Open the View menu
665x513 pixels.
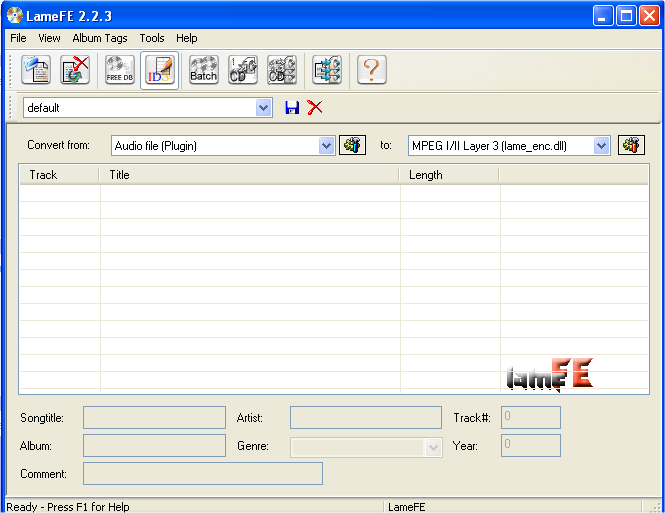[49, 38]
